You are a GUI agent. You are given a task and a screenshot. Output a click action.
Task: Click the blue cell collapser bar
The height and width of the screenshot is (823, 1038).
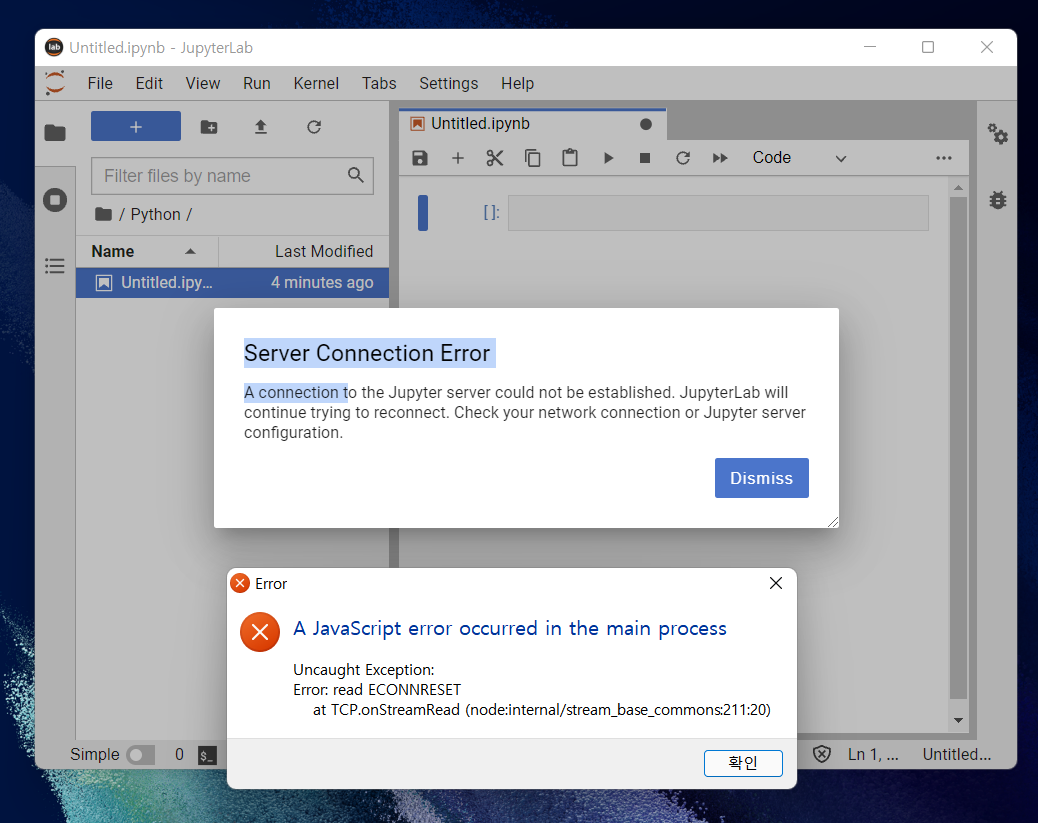coord(423,213)
